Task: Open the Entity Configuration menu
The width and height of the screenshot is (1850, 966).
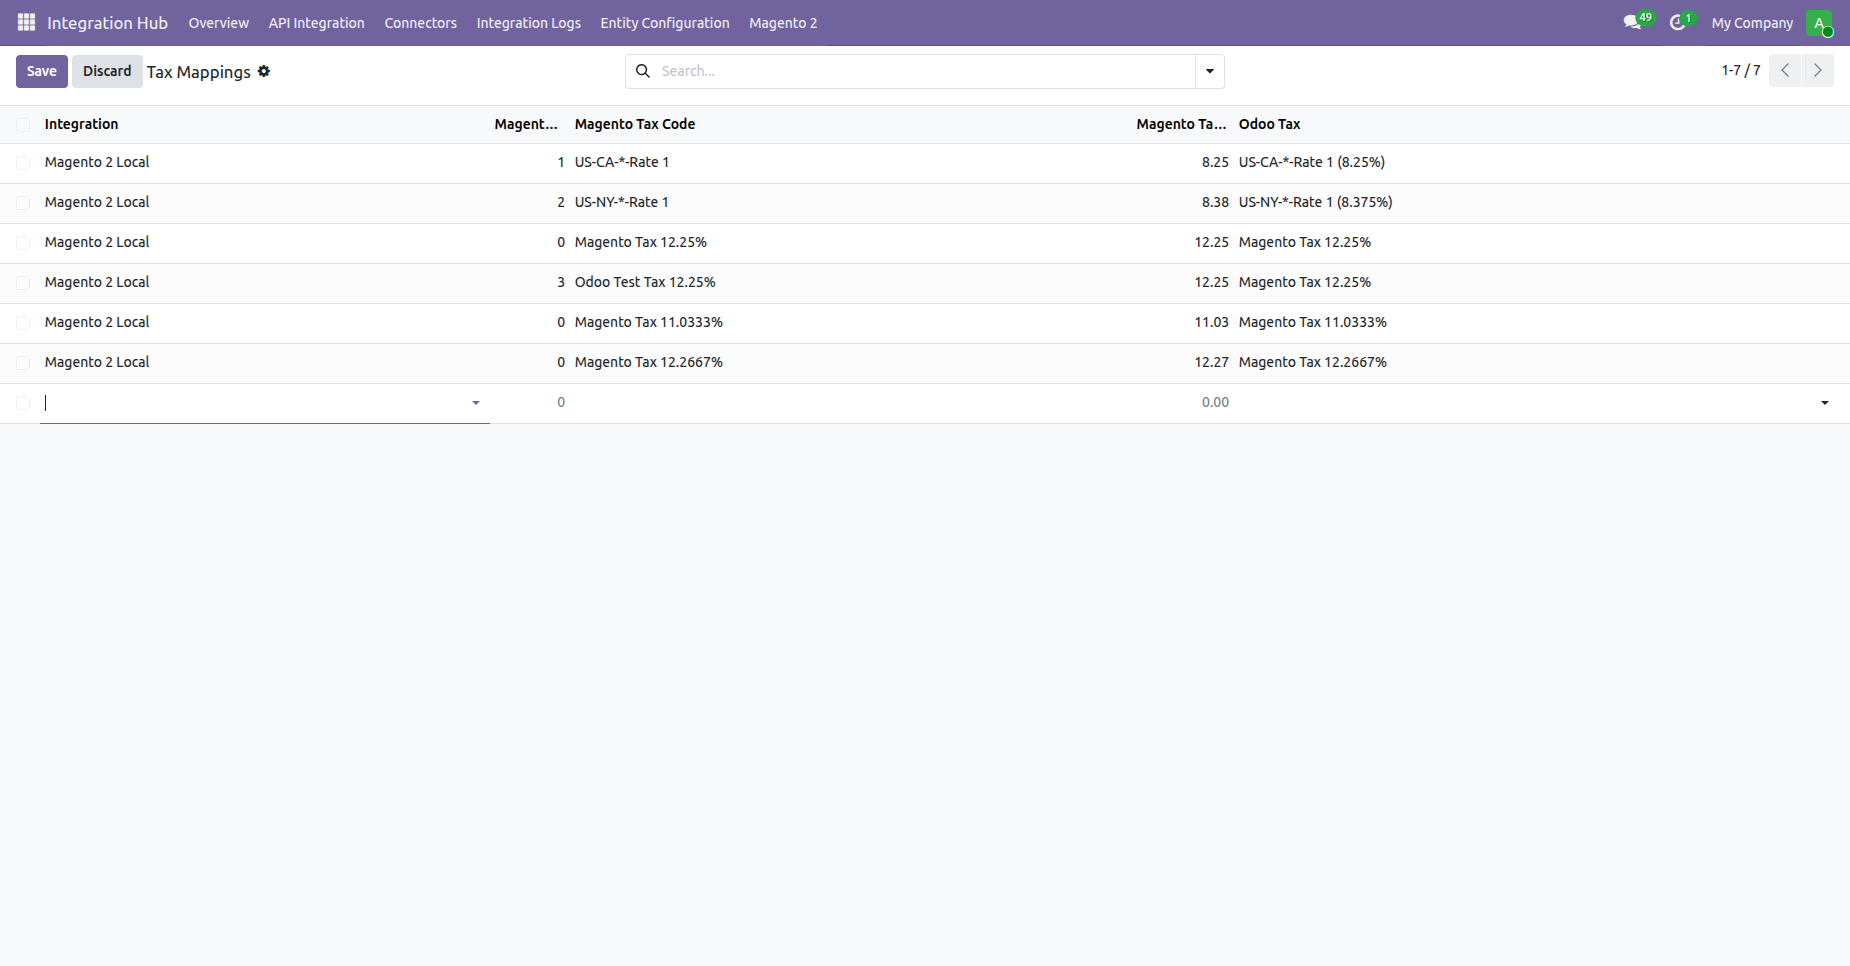Action: tap(665, 23)
